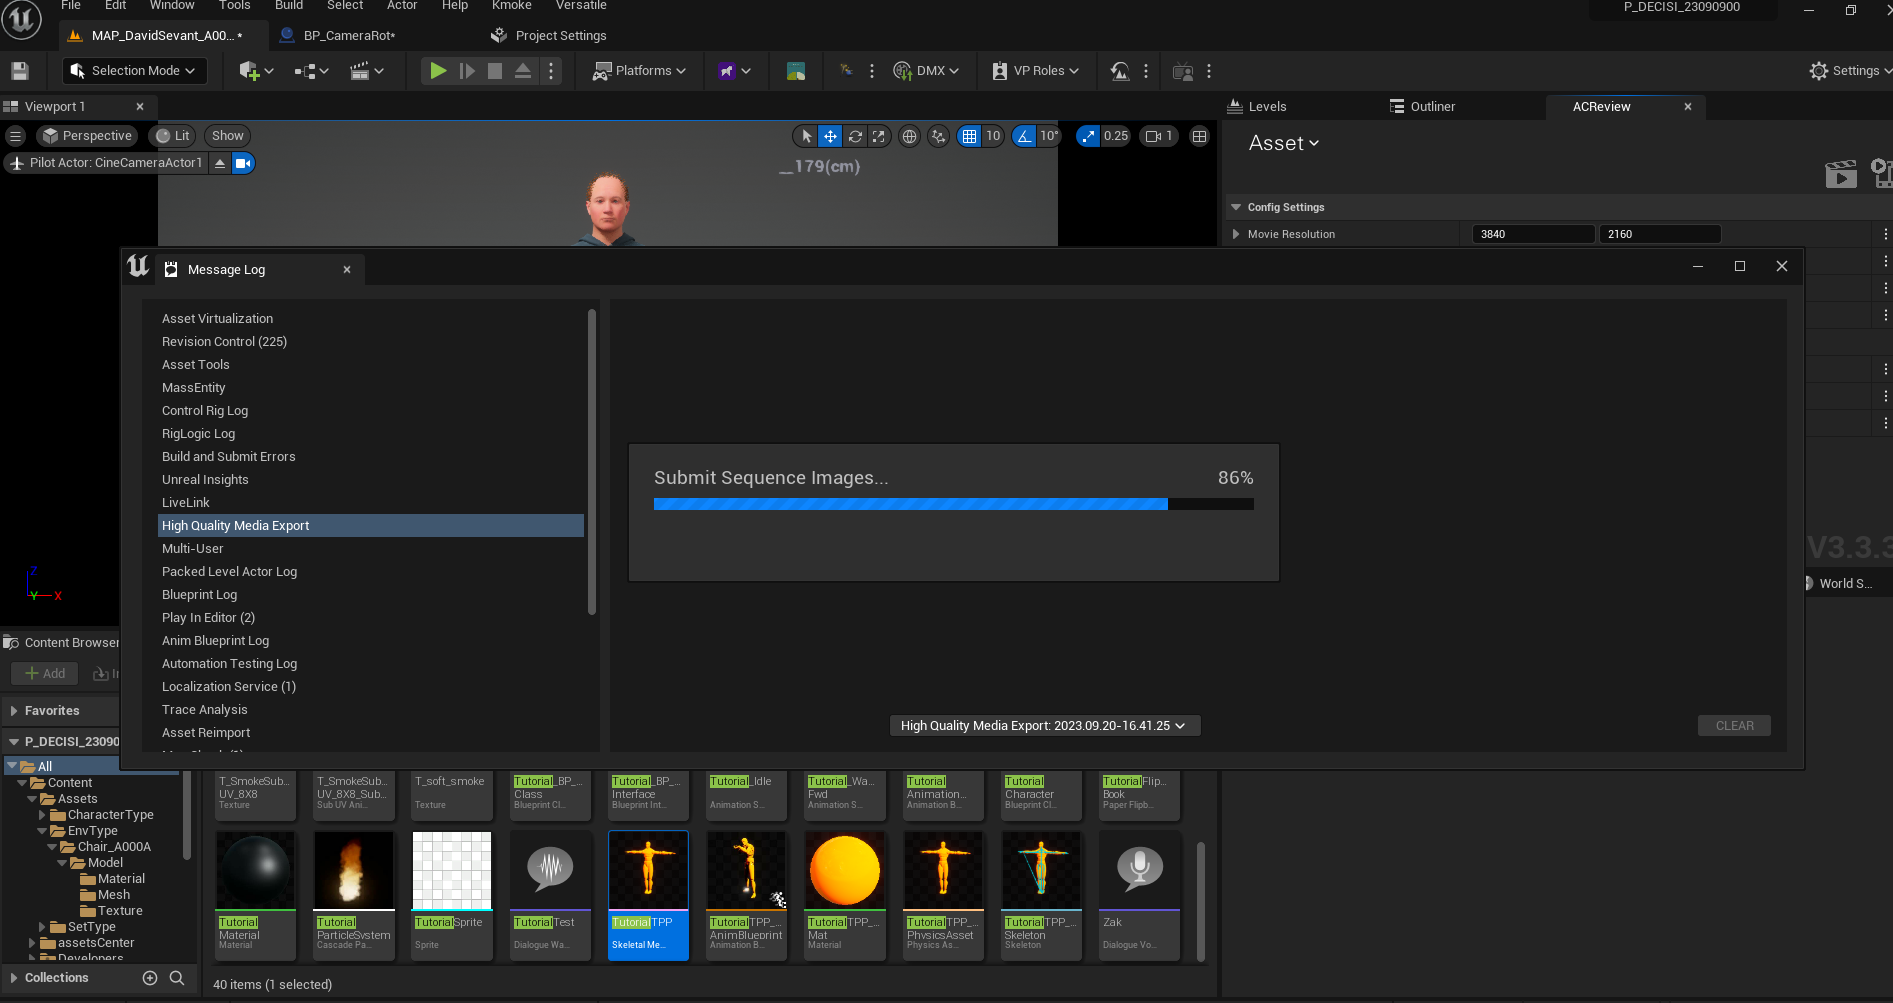The image size is (1893, 1003).
Task: Open the Versatile menu
Action: click(581, 6)
